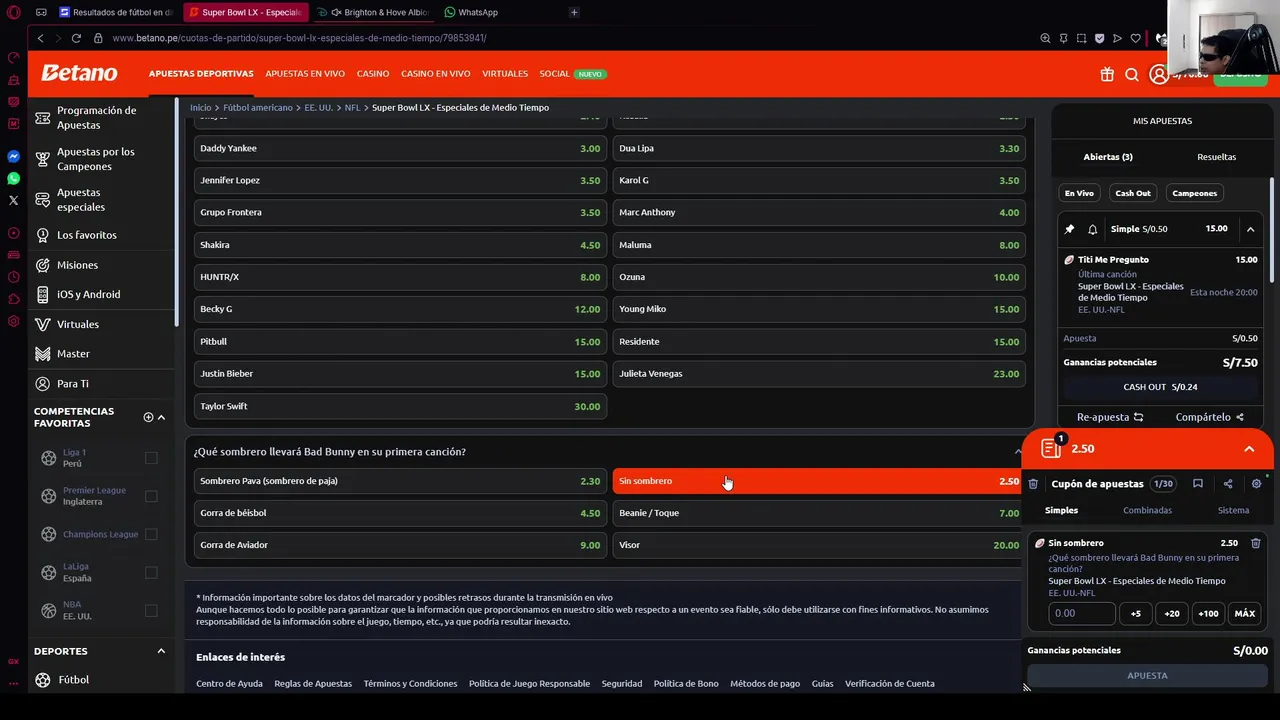The width and height of the screenshot is (1280, 720).
Task: Open the Casino menu item
Action: pyautogui.click(x=373, y=74)
